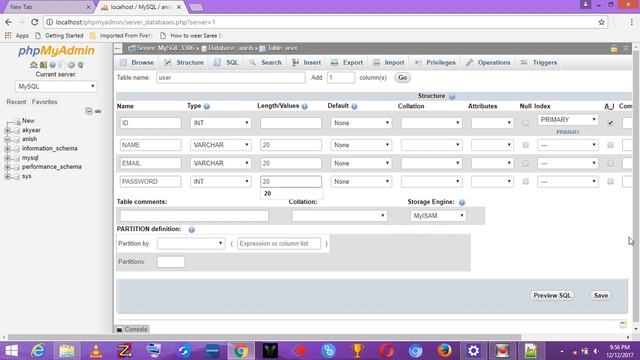Click the PARTITION definition help icon
The image size is (640, 360).
[x=191, y=230]
